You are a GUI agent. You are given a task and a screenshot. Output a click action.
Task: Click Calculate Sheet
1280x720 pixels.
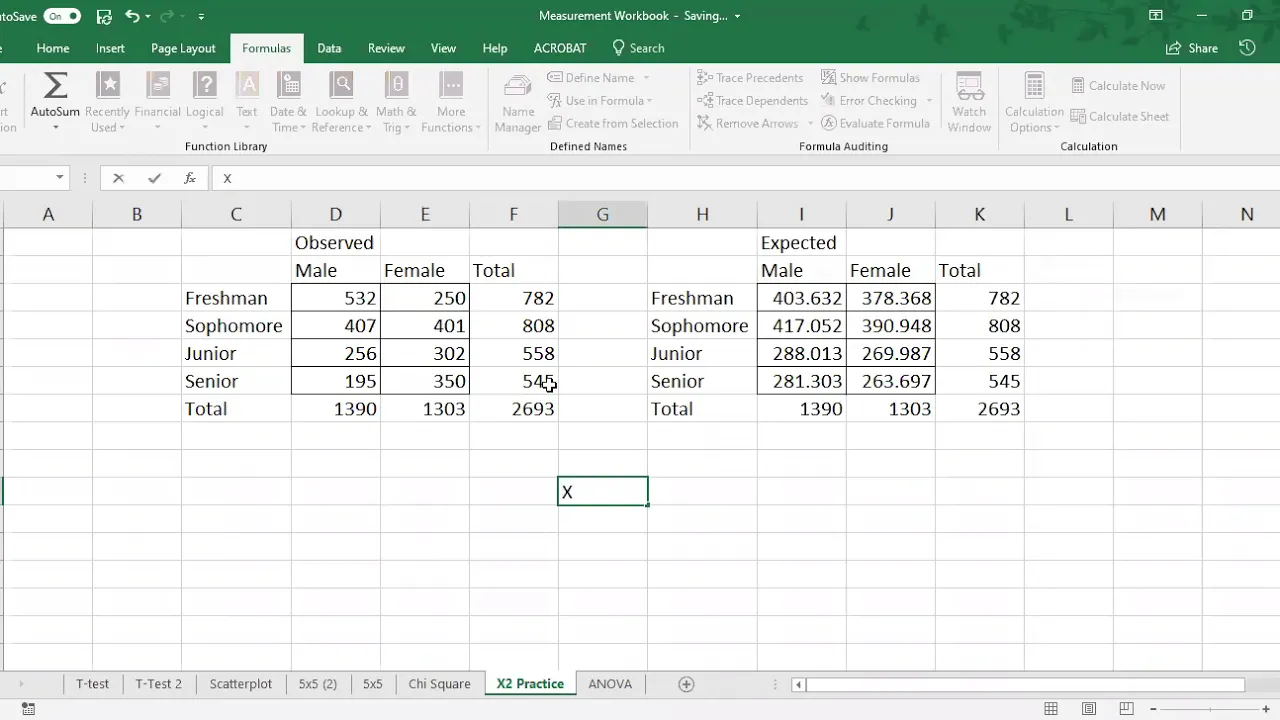pos(1119,117)
